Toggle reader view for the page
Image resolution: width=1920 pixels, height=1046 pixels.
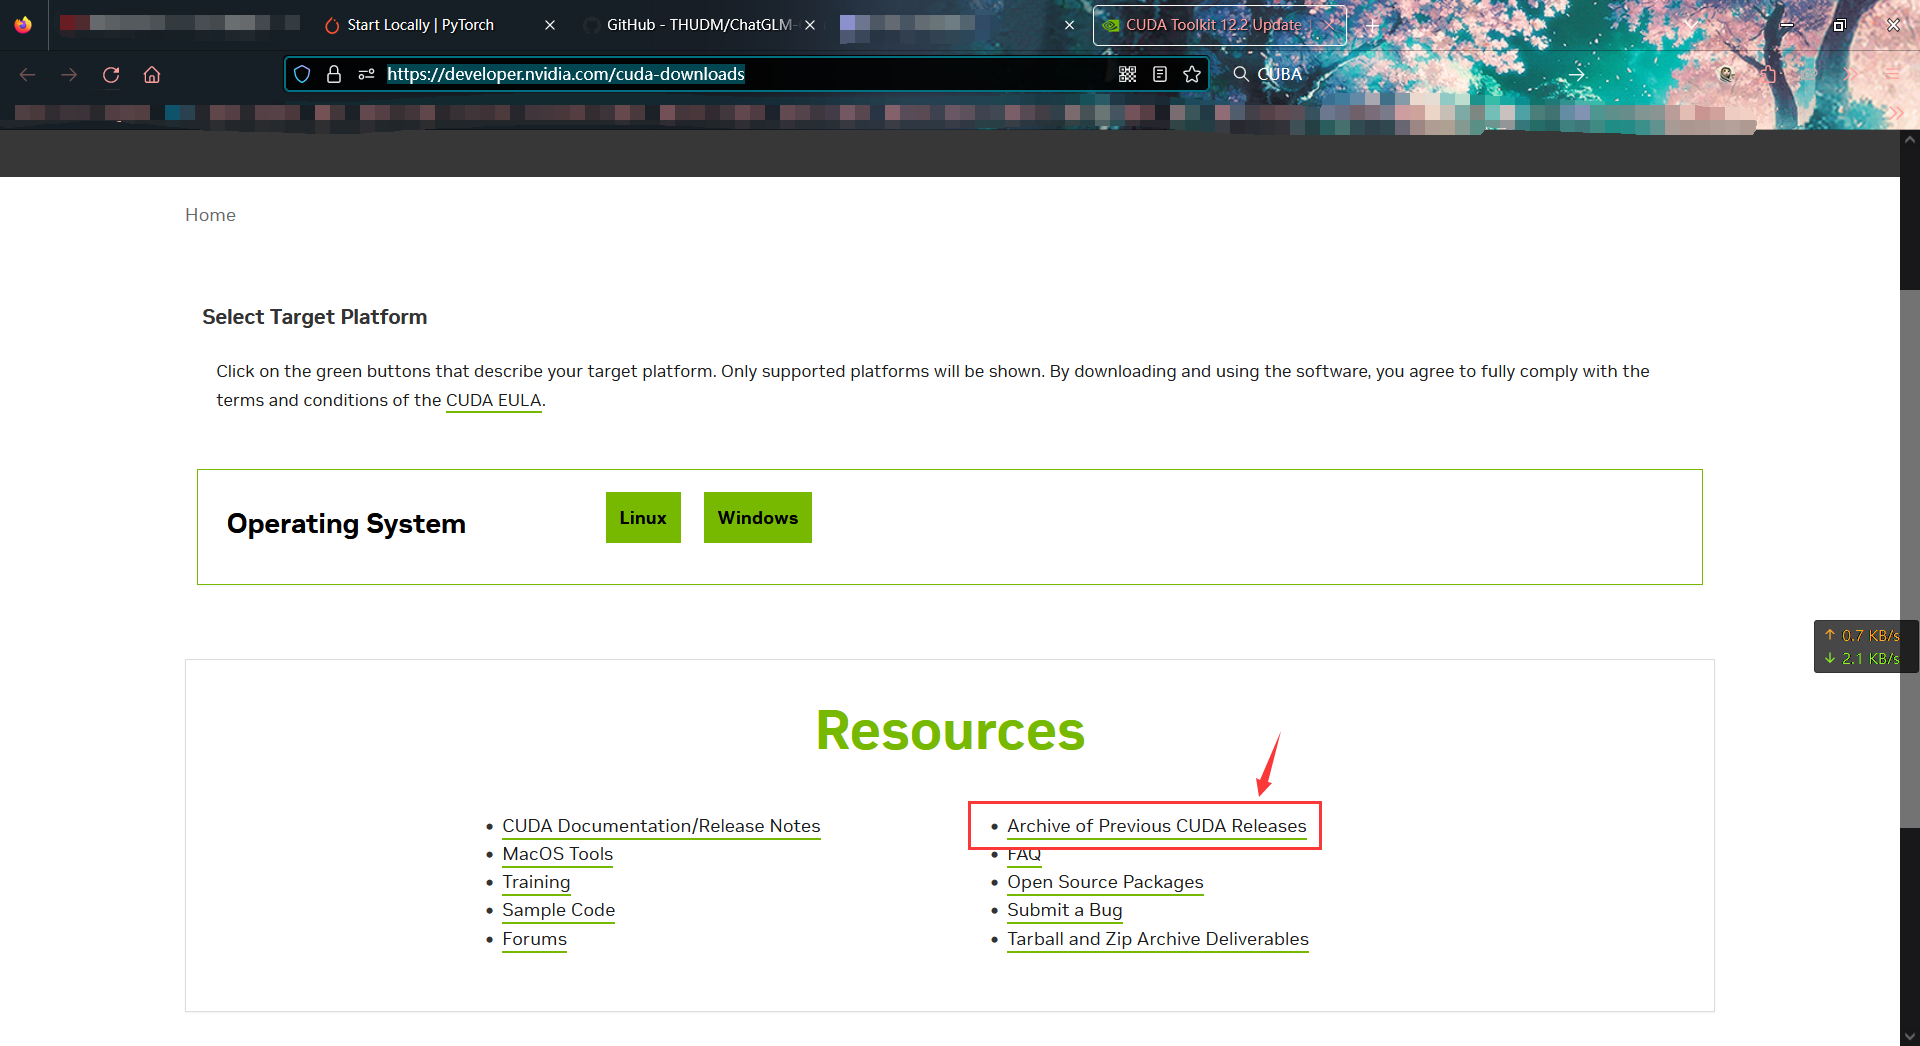pyautogui.click(x=1160, y=74)
